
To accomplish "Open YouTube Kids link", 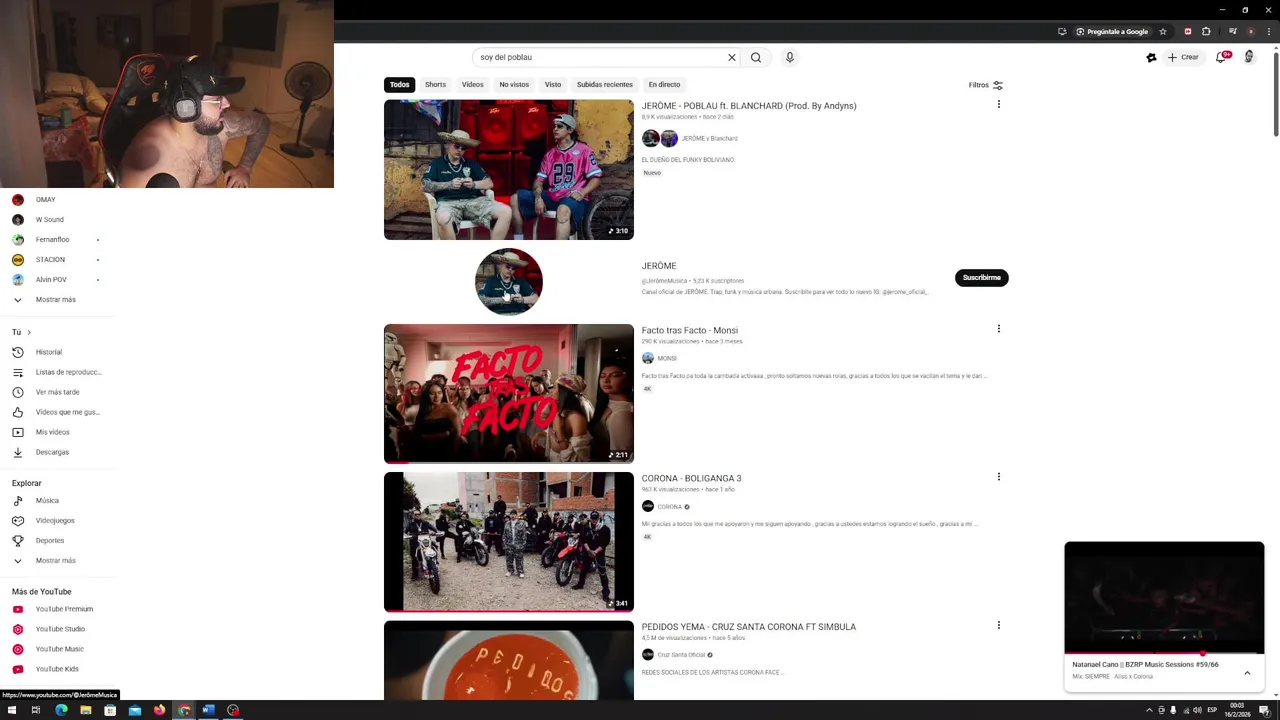I will [x=58, y=669].
